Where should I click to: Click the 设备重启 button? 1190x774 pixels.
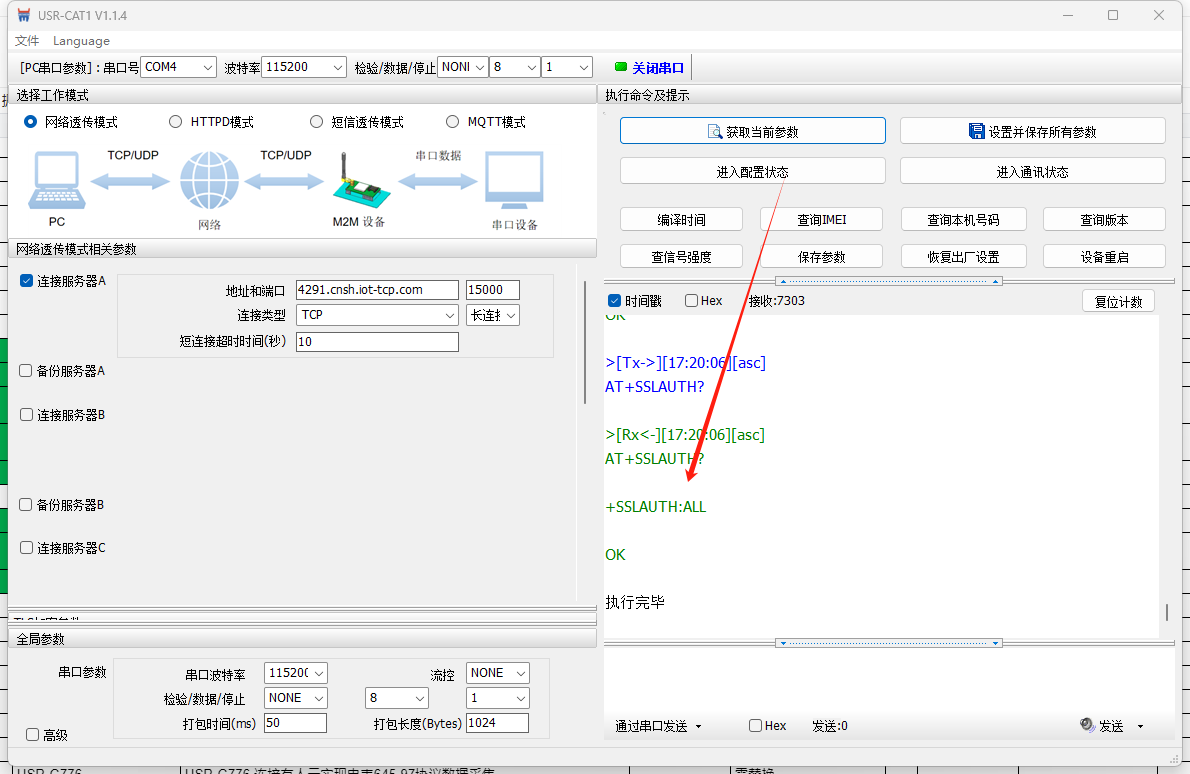(1104, 257)
